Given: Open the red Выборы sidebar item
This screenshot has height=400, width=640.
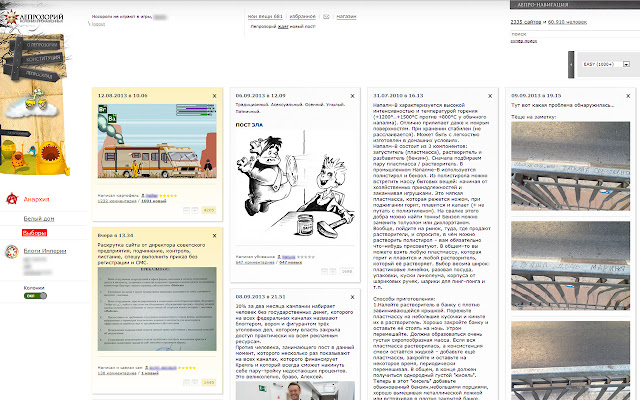Looking at the screenshot, I should click(x=34, y=233).
